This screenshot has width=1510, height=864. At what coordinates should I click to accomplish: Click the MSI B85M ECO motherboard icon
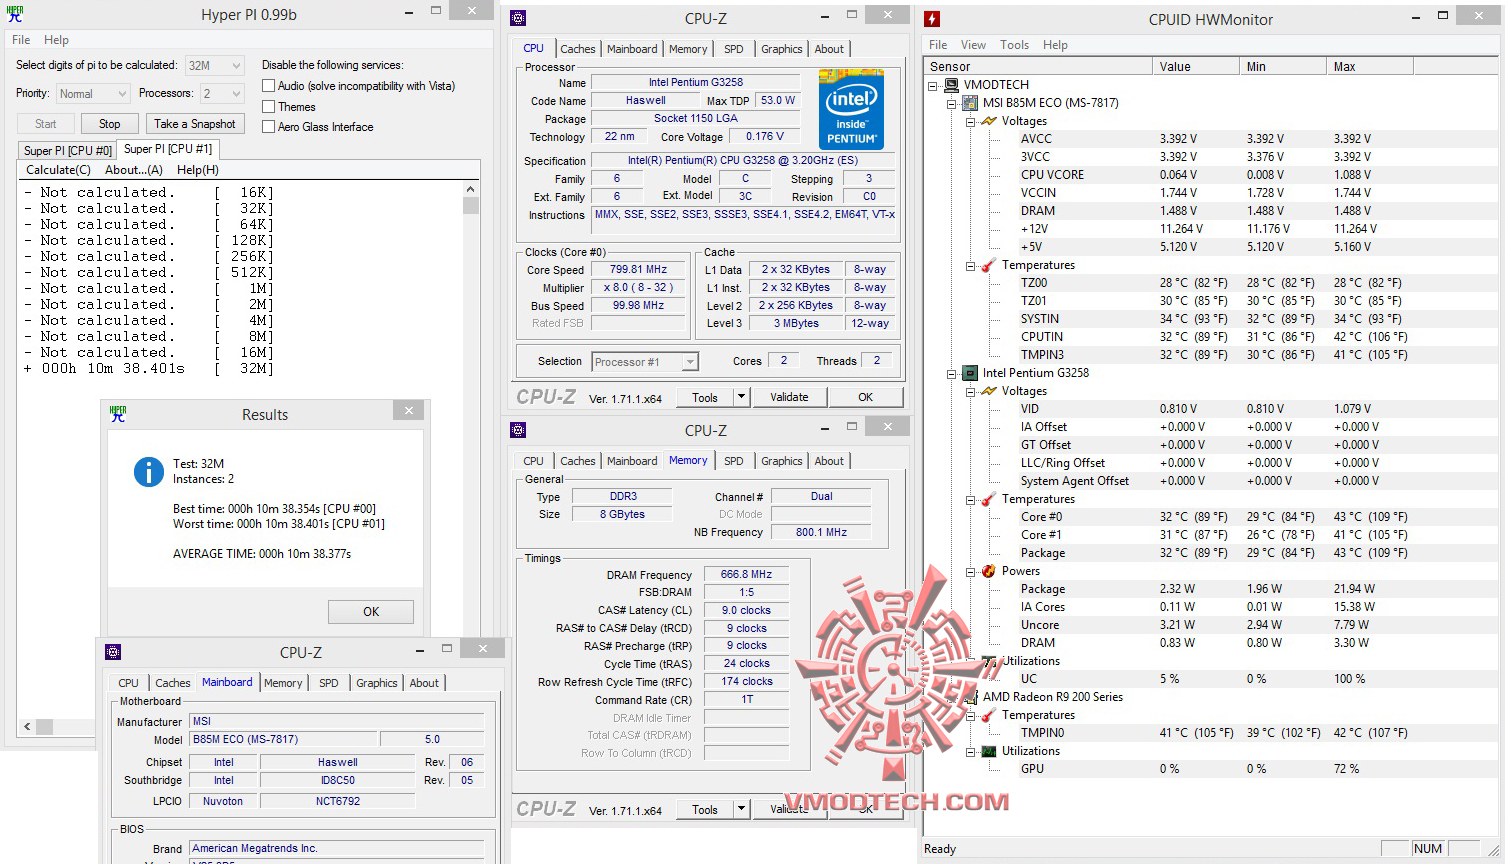coord(970,103)
